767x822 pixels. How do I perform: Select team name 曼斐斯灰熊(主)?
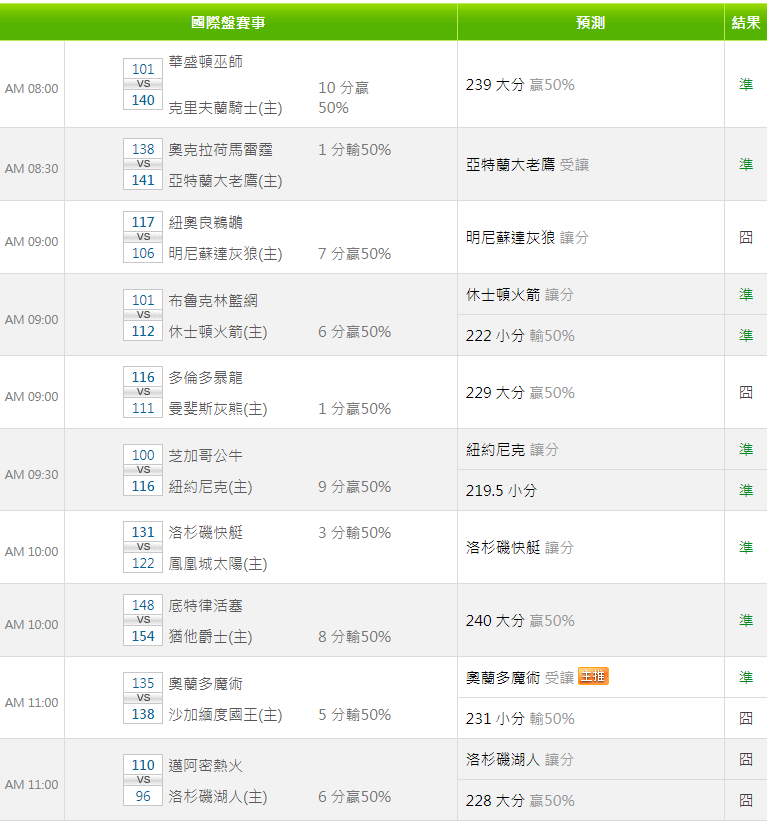(x=218, y=409)
